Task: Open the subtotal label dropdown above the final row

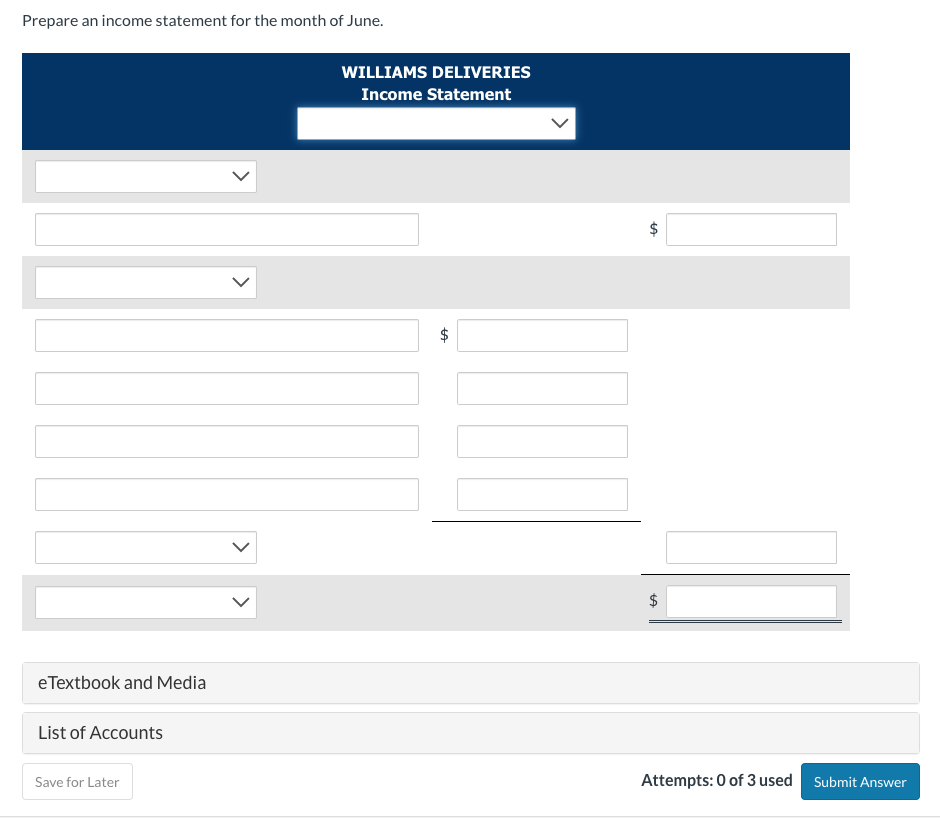Action: (145, 547)
